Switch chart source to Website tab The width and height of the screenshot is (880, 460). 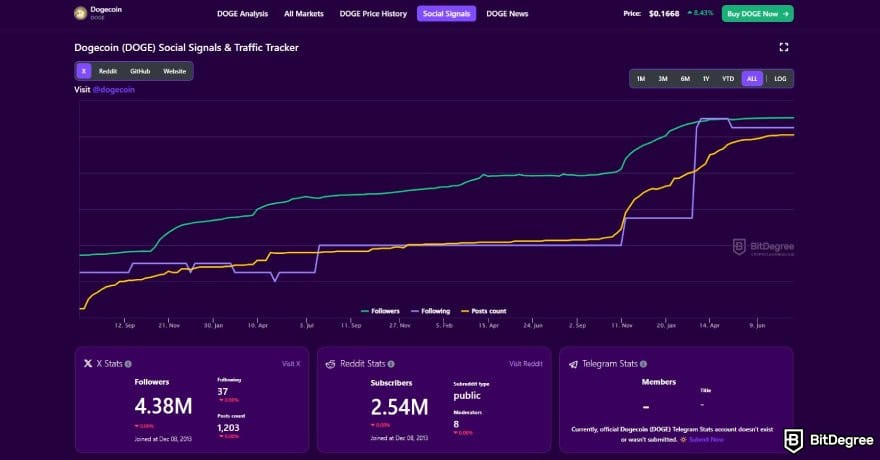(x=175, y=71)
